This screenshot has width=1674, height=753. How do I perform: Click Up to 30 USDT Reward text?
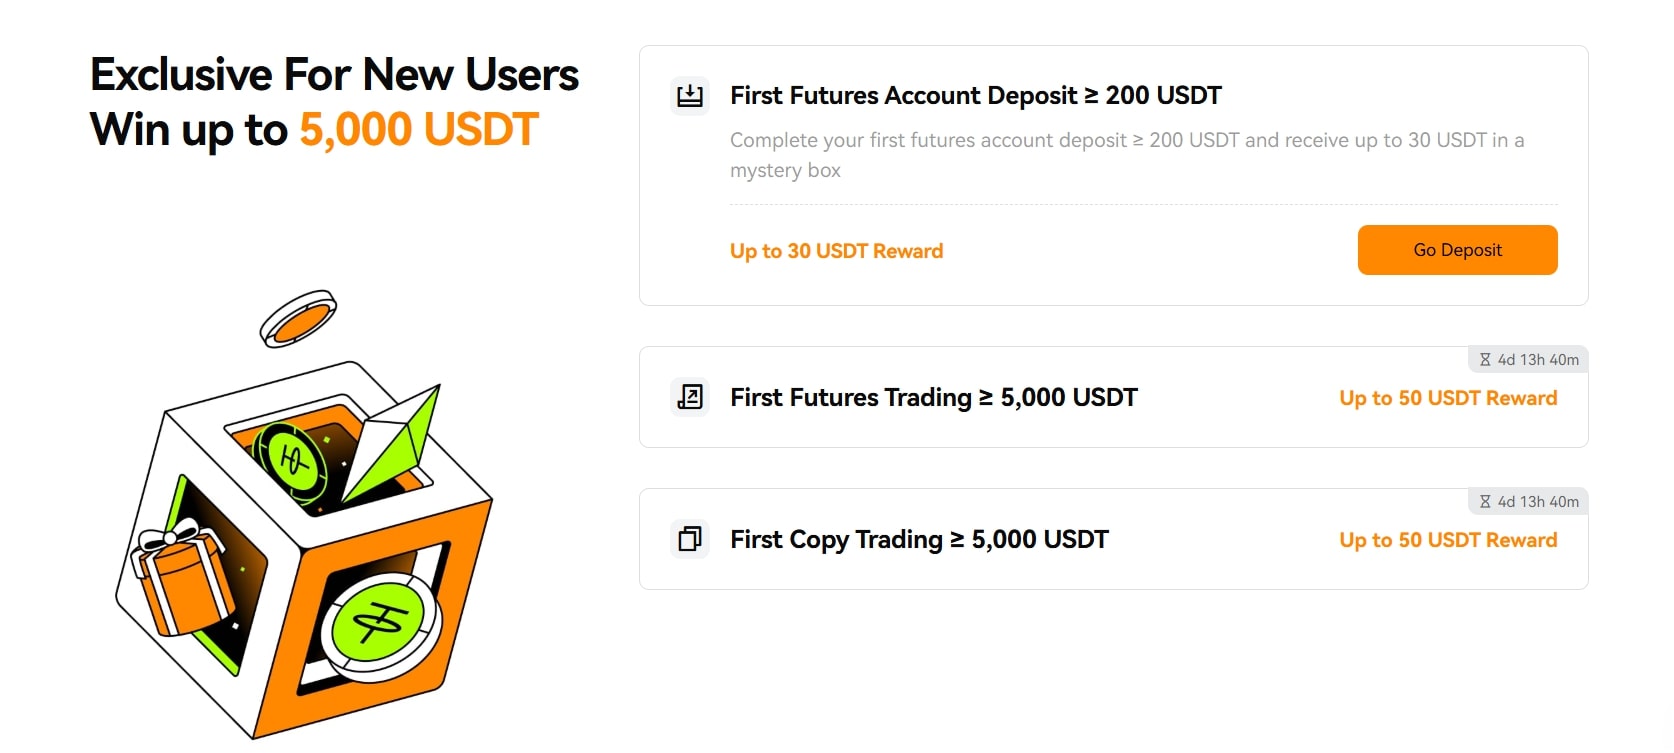point(836,251)
